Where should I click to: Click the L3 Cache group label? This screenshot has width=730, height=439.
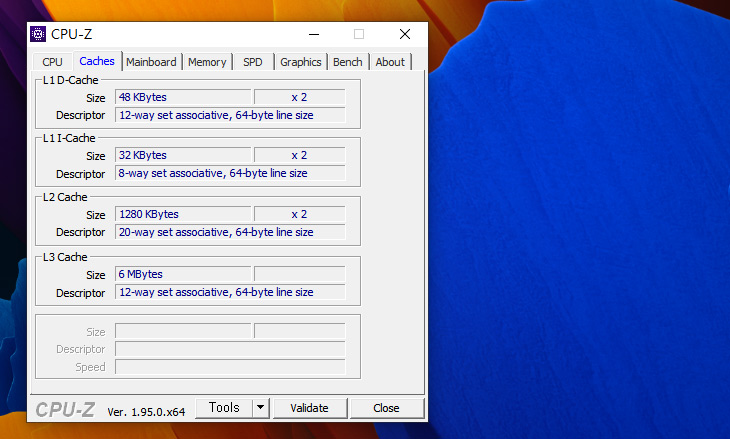(x=65, y=257)
